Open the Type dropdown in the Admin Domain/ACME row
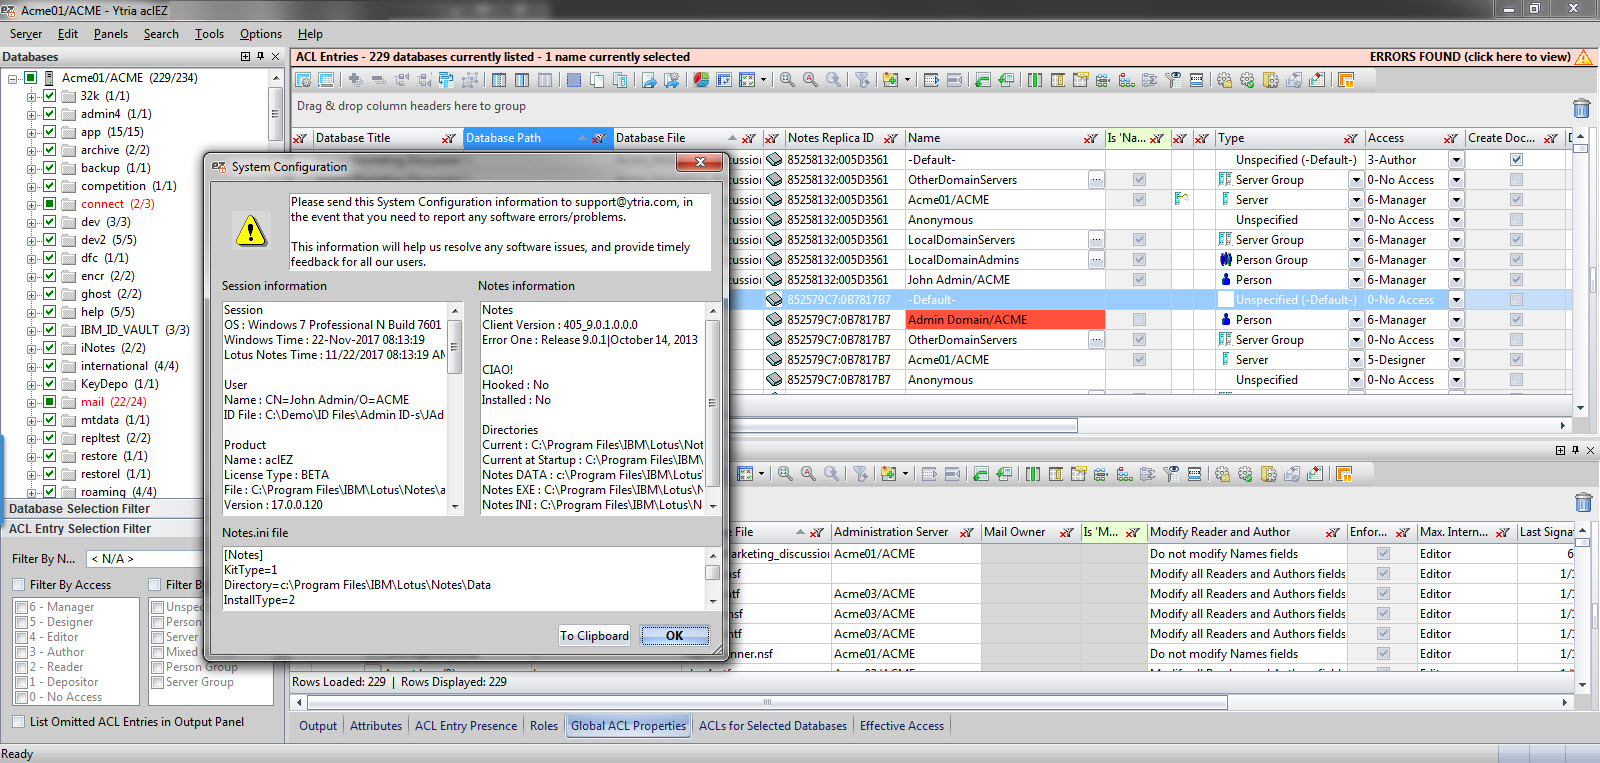This screenshot has width=1600, height=763. pyautogui.click(x=1356, y=320)
